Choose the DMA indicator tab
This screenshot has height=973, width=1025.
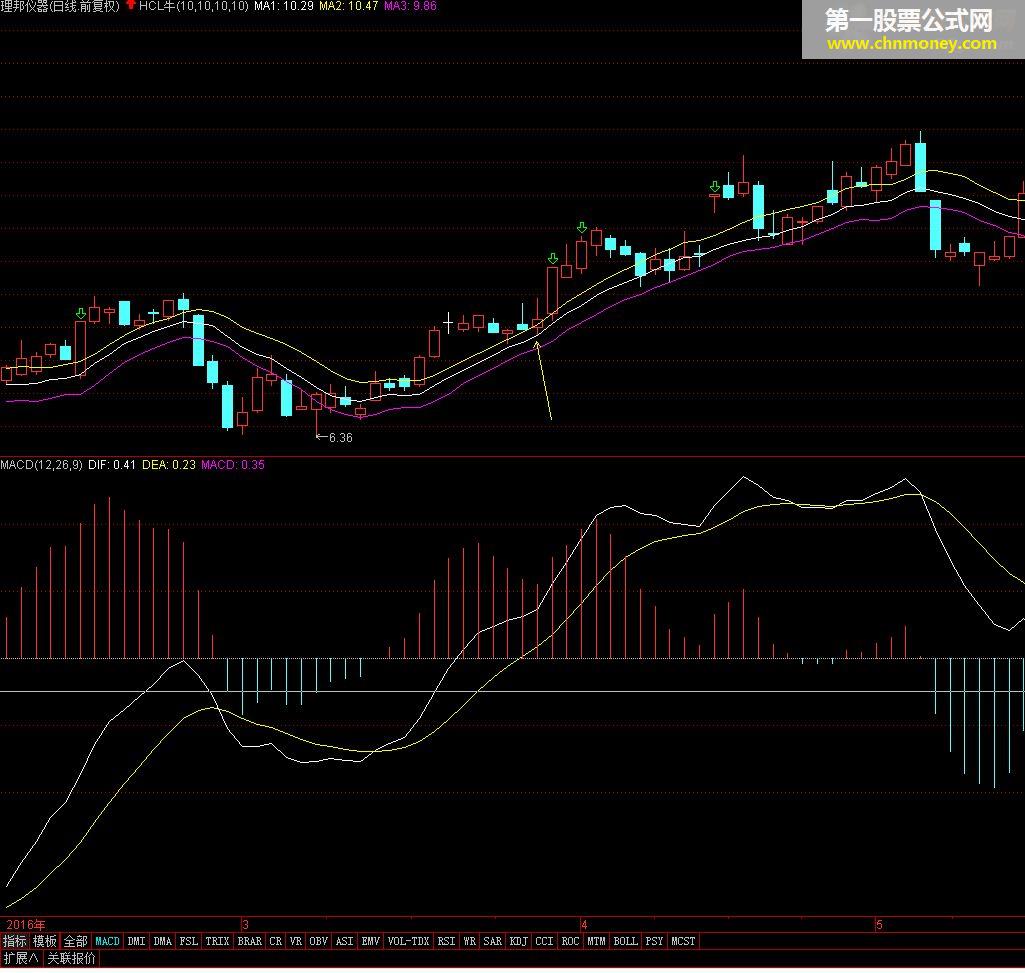(162, 941)
